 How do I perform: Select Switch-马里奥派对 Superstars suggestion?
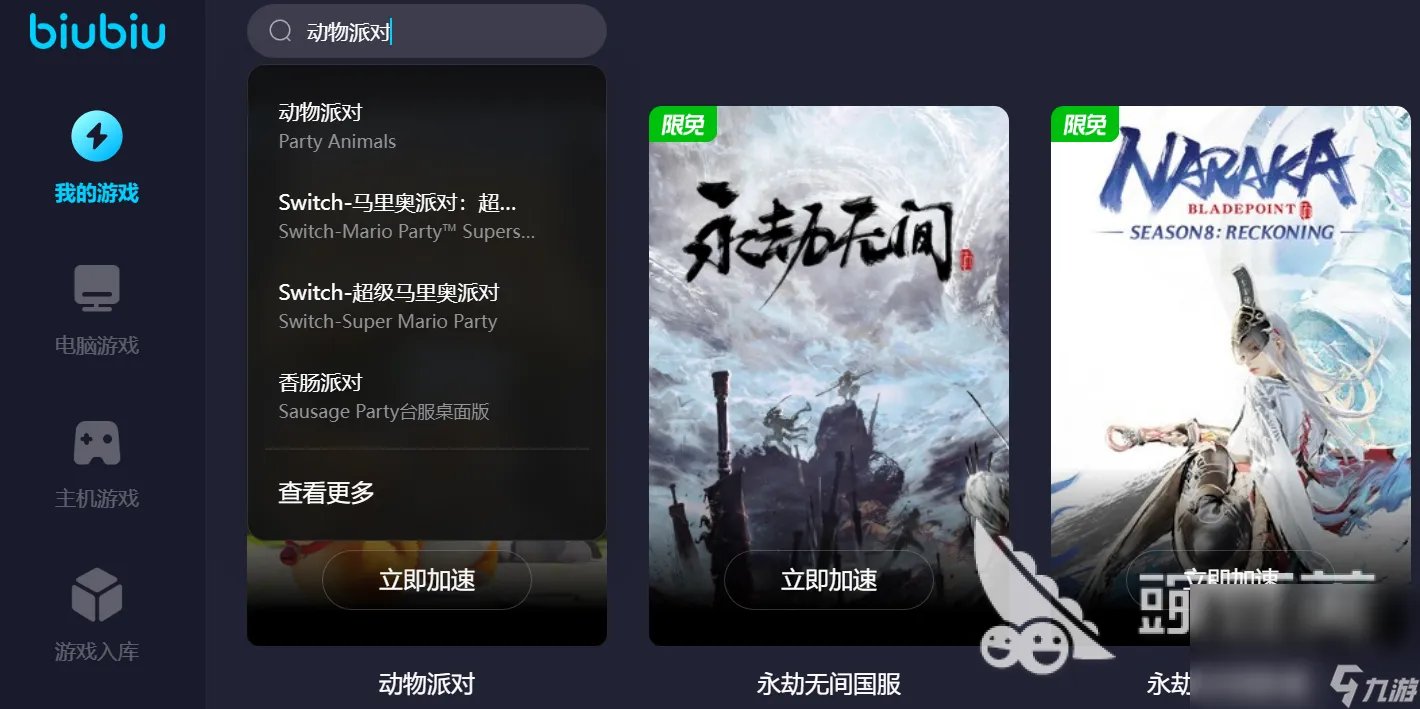point(427,216)
